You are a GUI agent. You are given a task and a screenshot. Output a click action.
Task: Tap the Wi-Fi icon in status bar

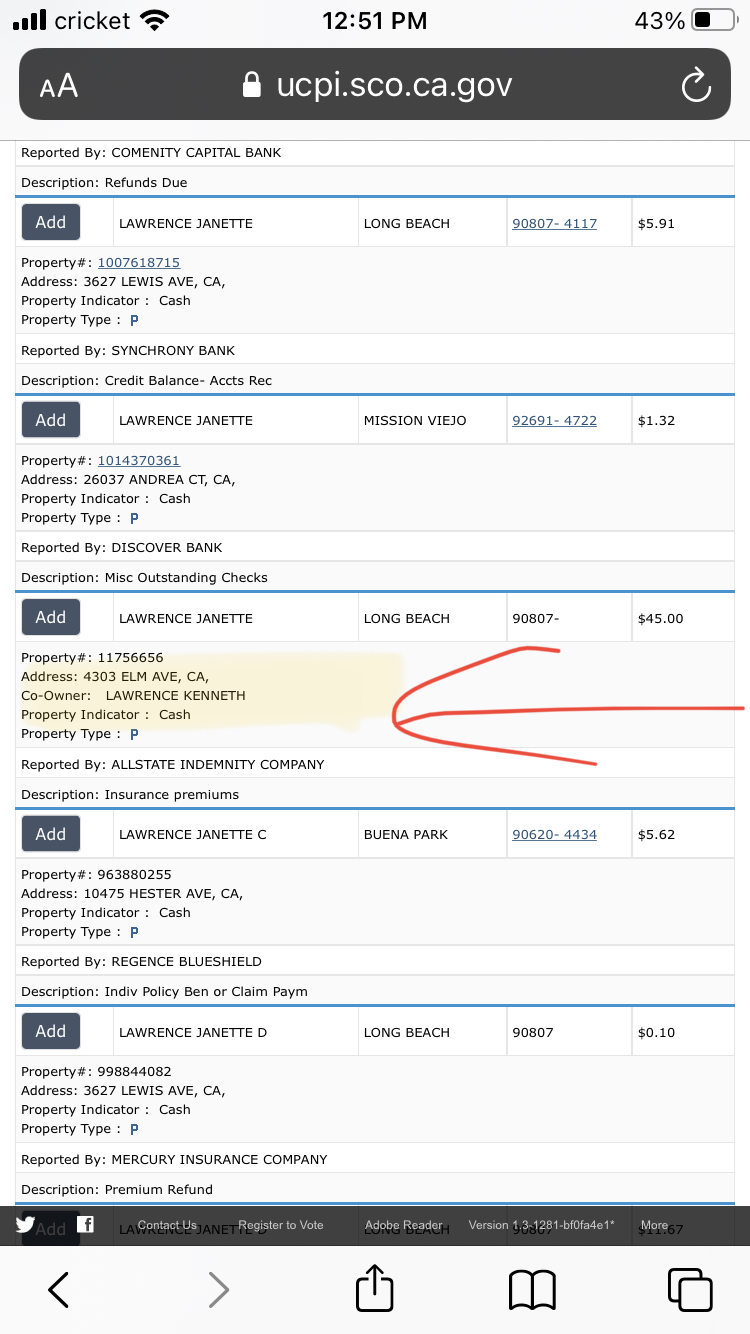pos(155,20)
